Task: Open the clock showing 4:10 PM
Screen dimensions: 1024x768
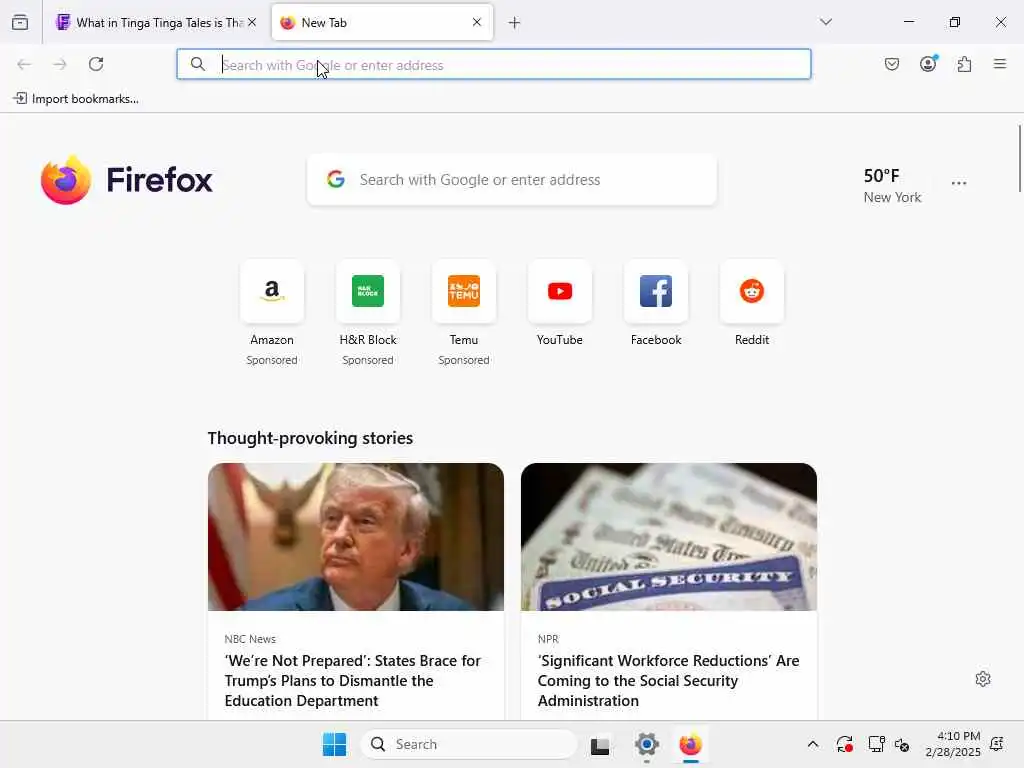Action: click(x=953, y=744)
